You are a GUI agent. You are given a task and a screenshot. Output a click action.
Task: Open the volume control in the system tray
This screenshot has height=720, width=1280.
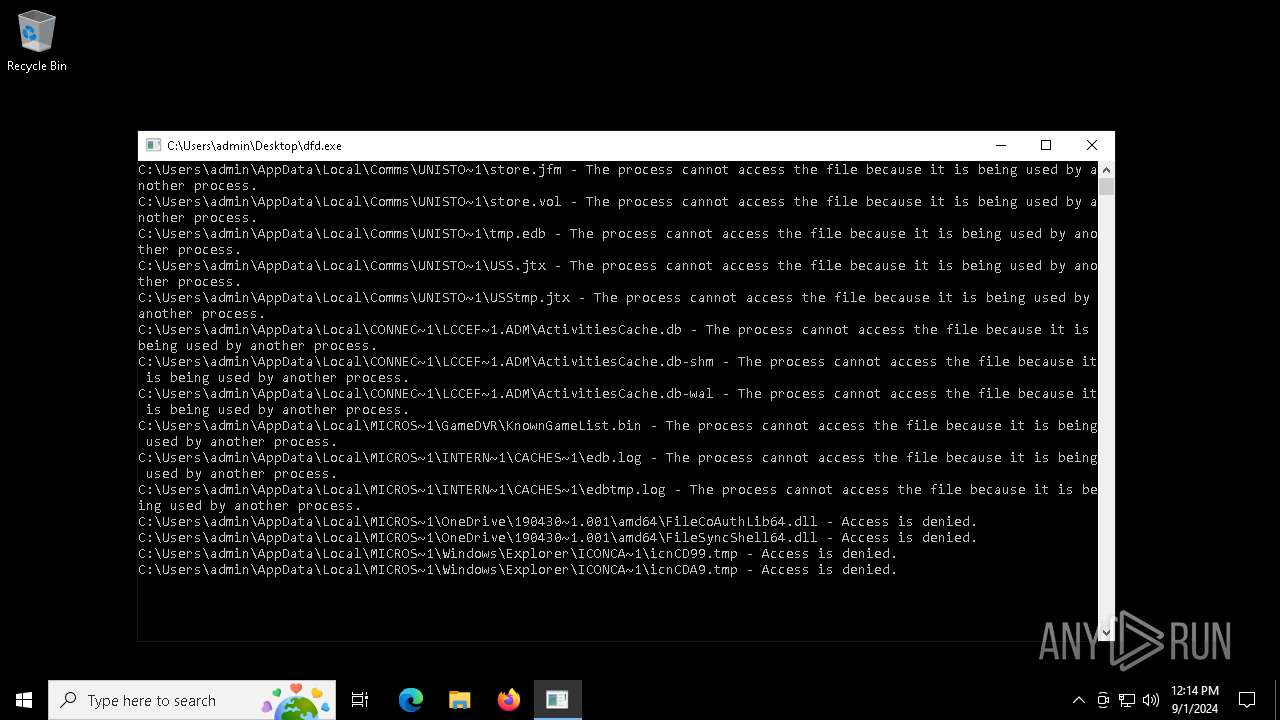[1150, 700]
